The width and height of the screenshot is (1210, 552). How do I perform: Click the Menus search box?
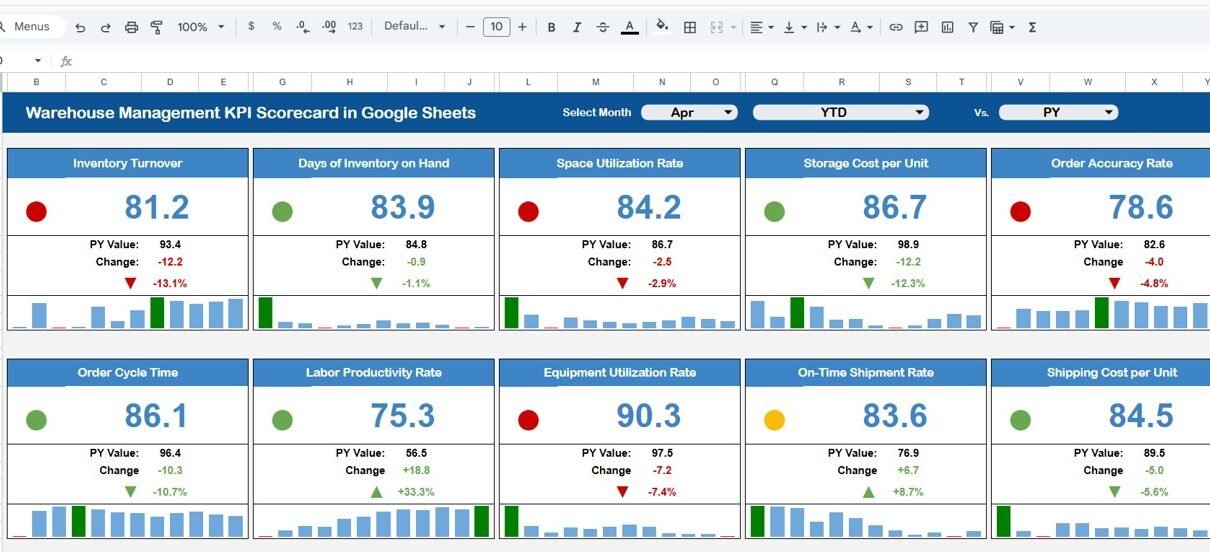pyautogui.click(x=30, y=27)
